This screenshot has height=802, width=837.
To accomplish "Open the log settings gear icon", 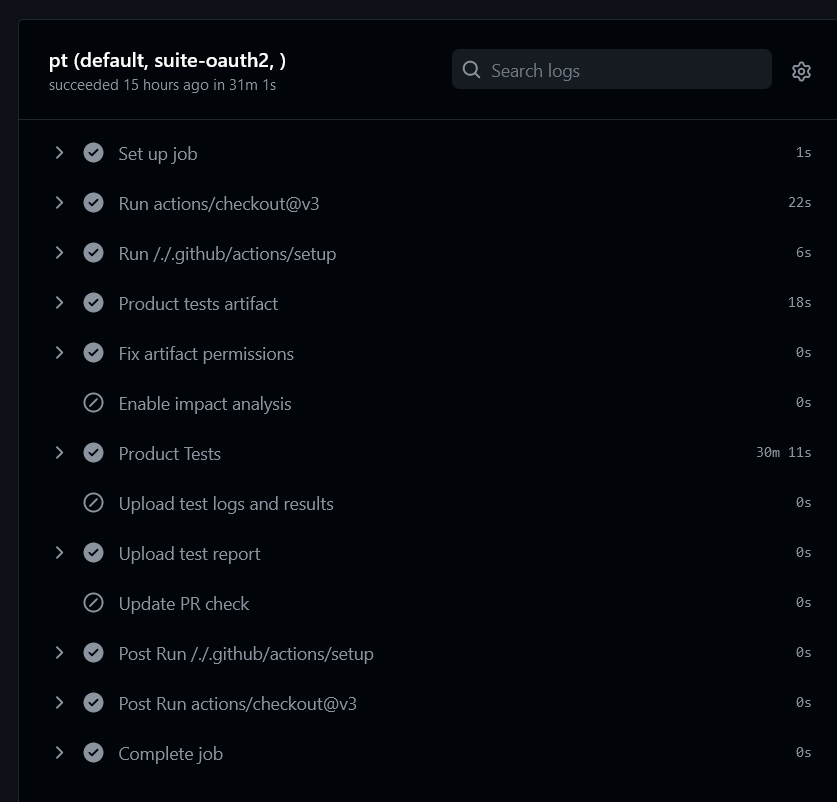I will point(801,71).
